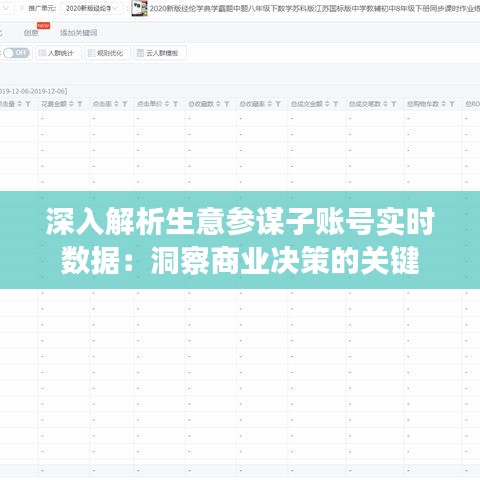The width and height of the screenshot is (480, 480).
Task: Click the 总成交金额 column header text
Action: coord(307,104)
